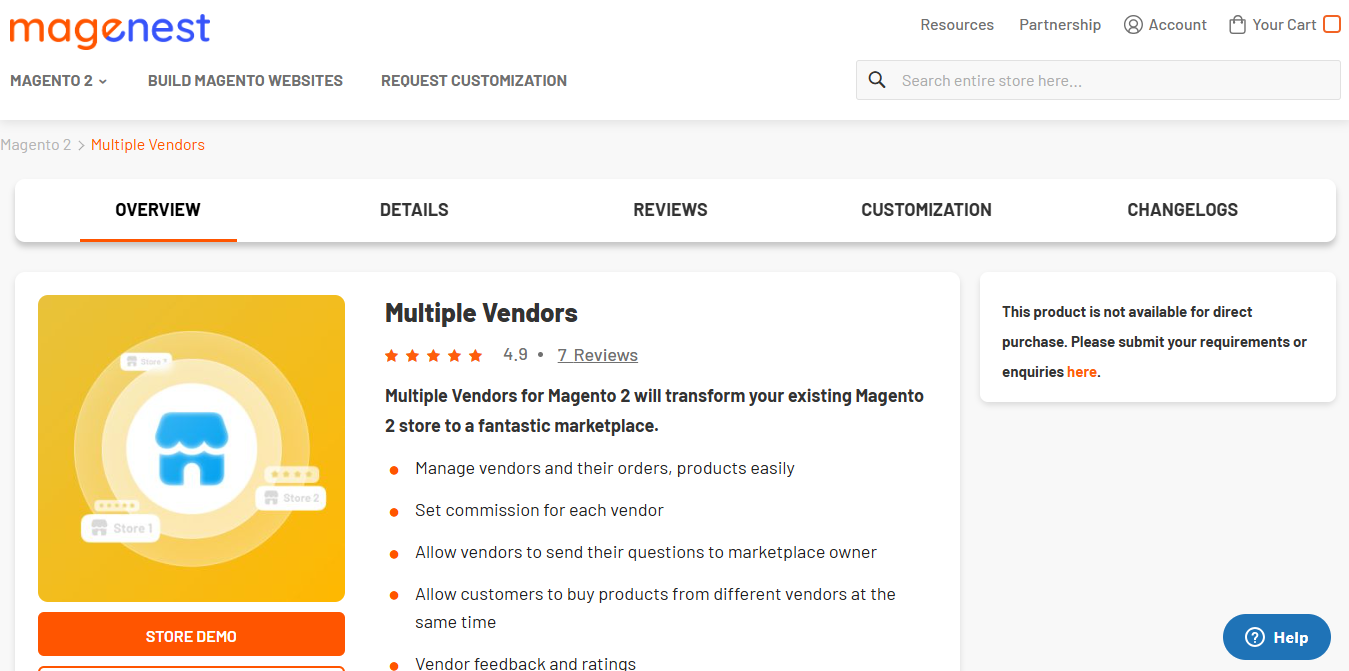This screenshot has height=671, width=1349.
Task: Open the Account menu icon
Action: pos(1133,24)
